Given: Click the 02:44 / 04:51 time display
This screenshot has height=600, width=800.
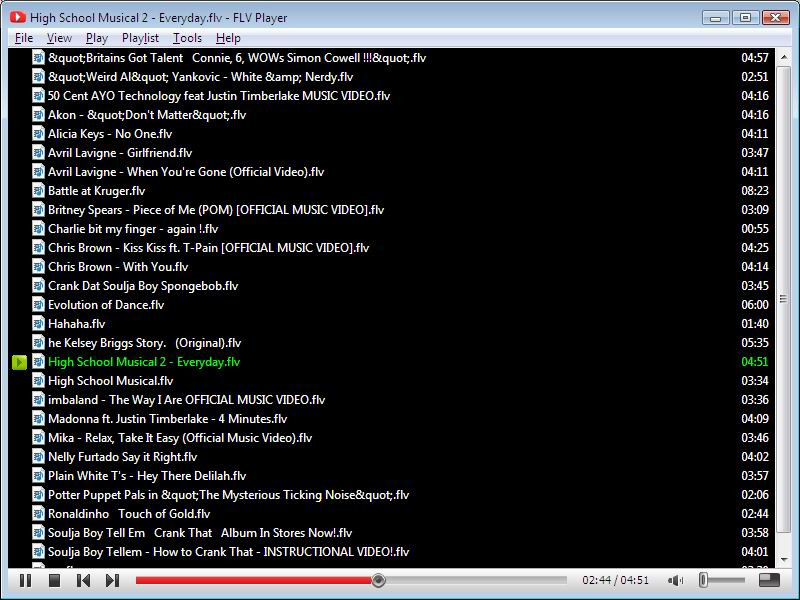Looking at the screenshot, I should (x=615, y=580).
